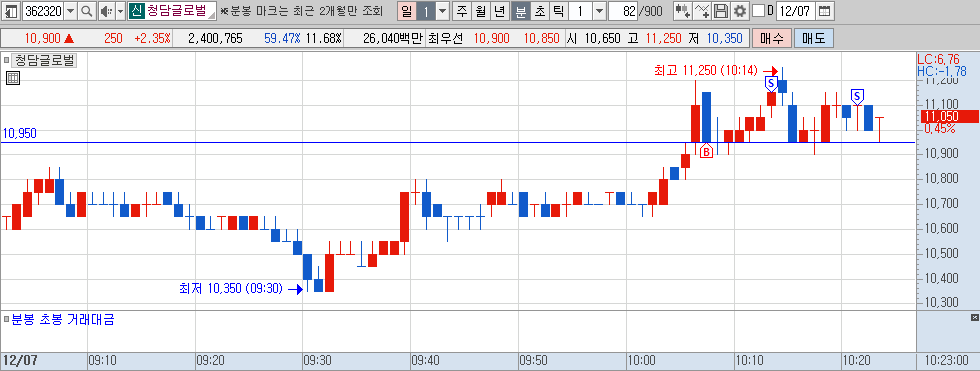Click the blue 10,950 horizontal line label
The width and height of the screenshot is (980, 371).
point(19,133)
